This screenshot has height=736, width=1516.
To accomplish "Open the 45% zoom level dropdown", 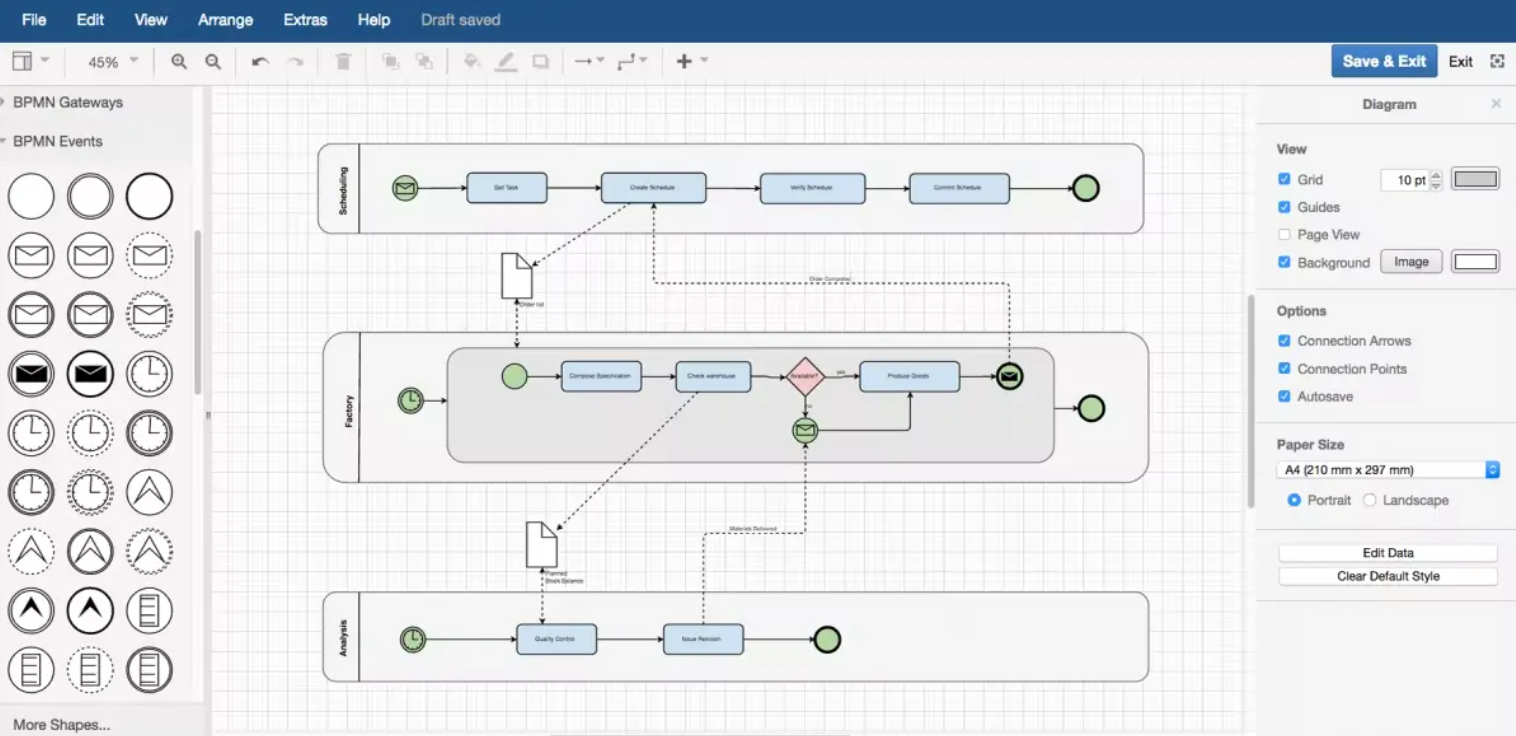I will [x=112, y=62].
